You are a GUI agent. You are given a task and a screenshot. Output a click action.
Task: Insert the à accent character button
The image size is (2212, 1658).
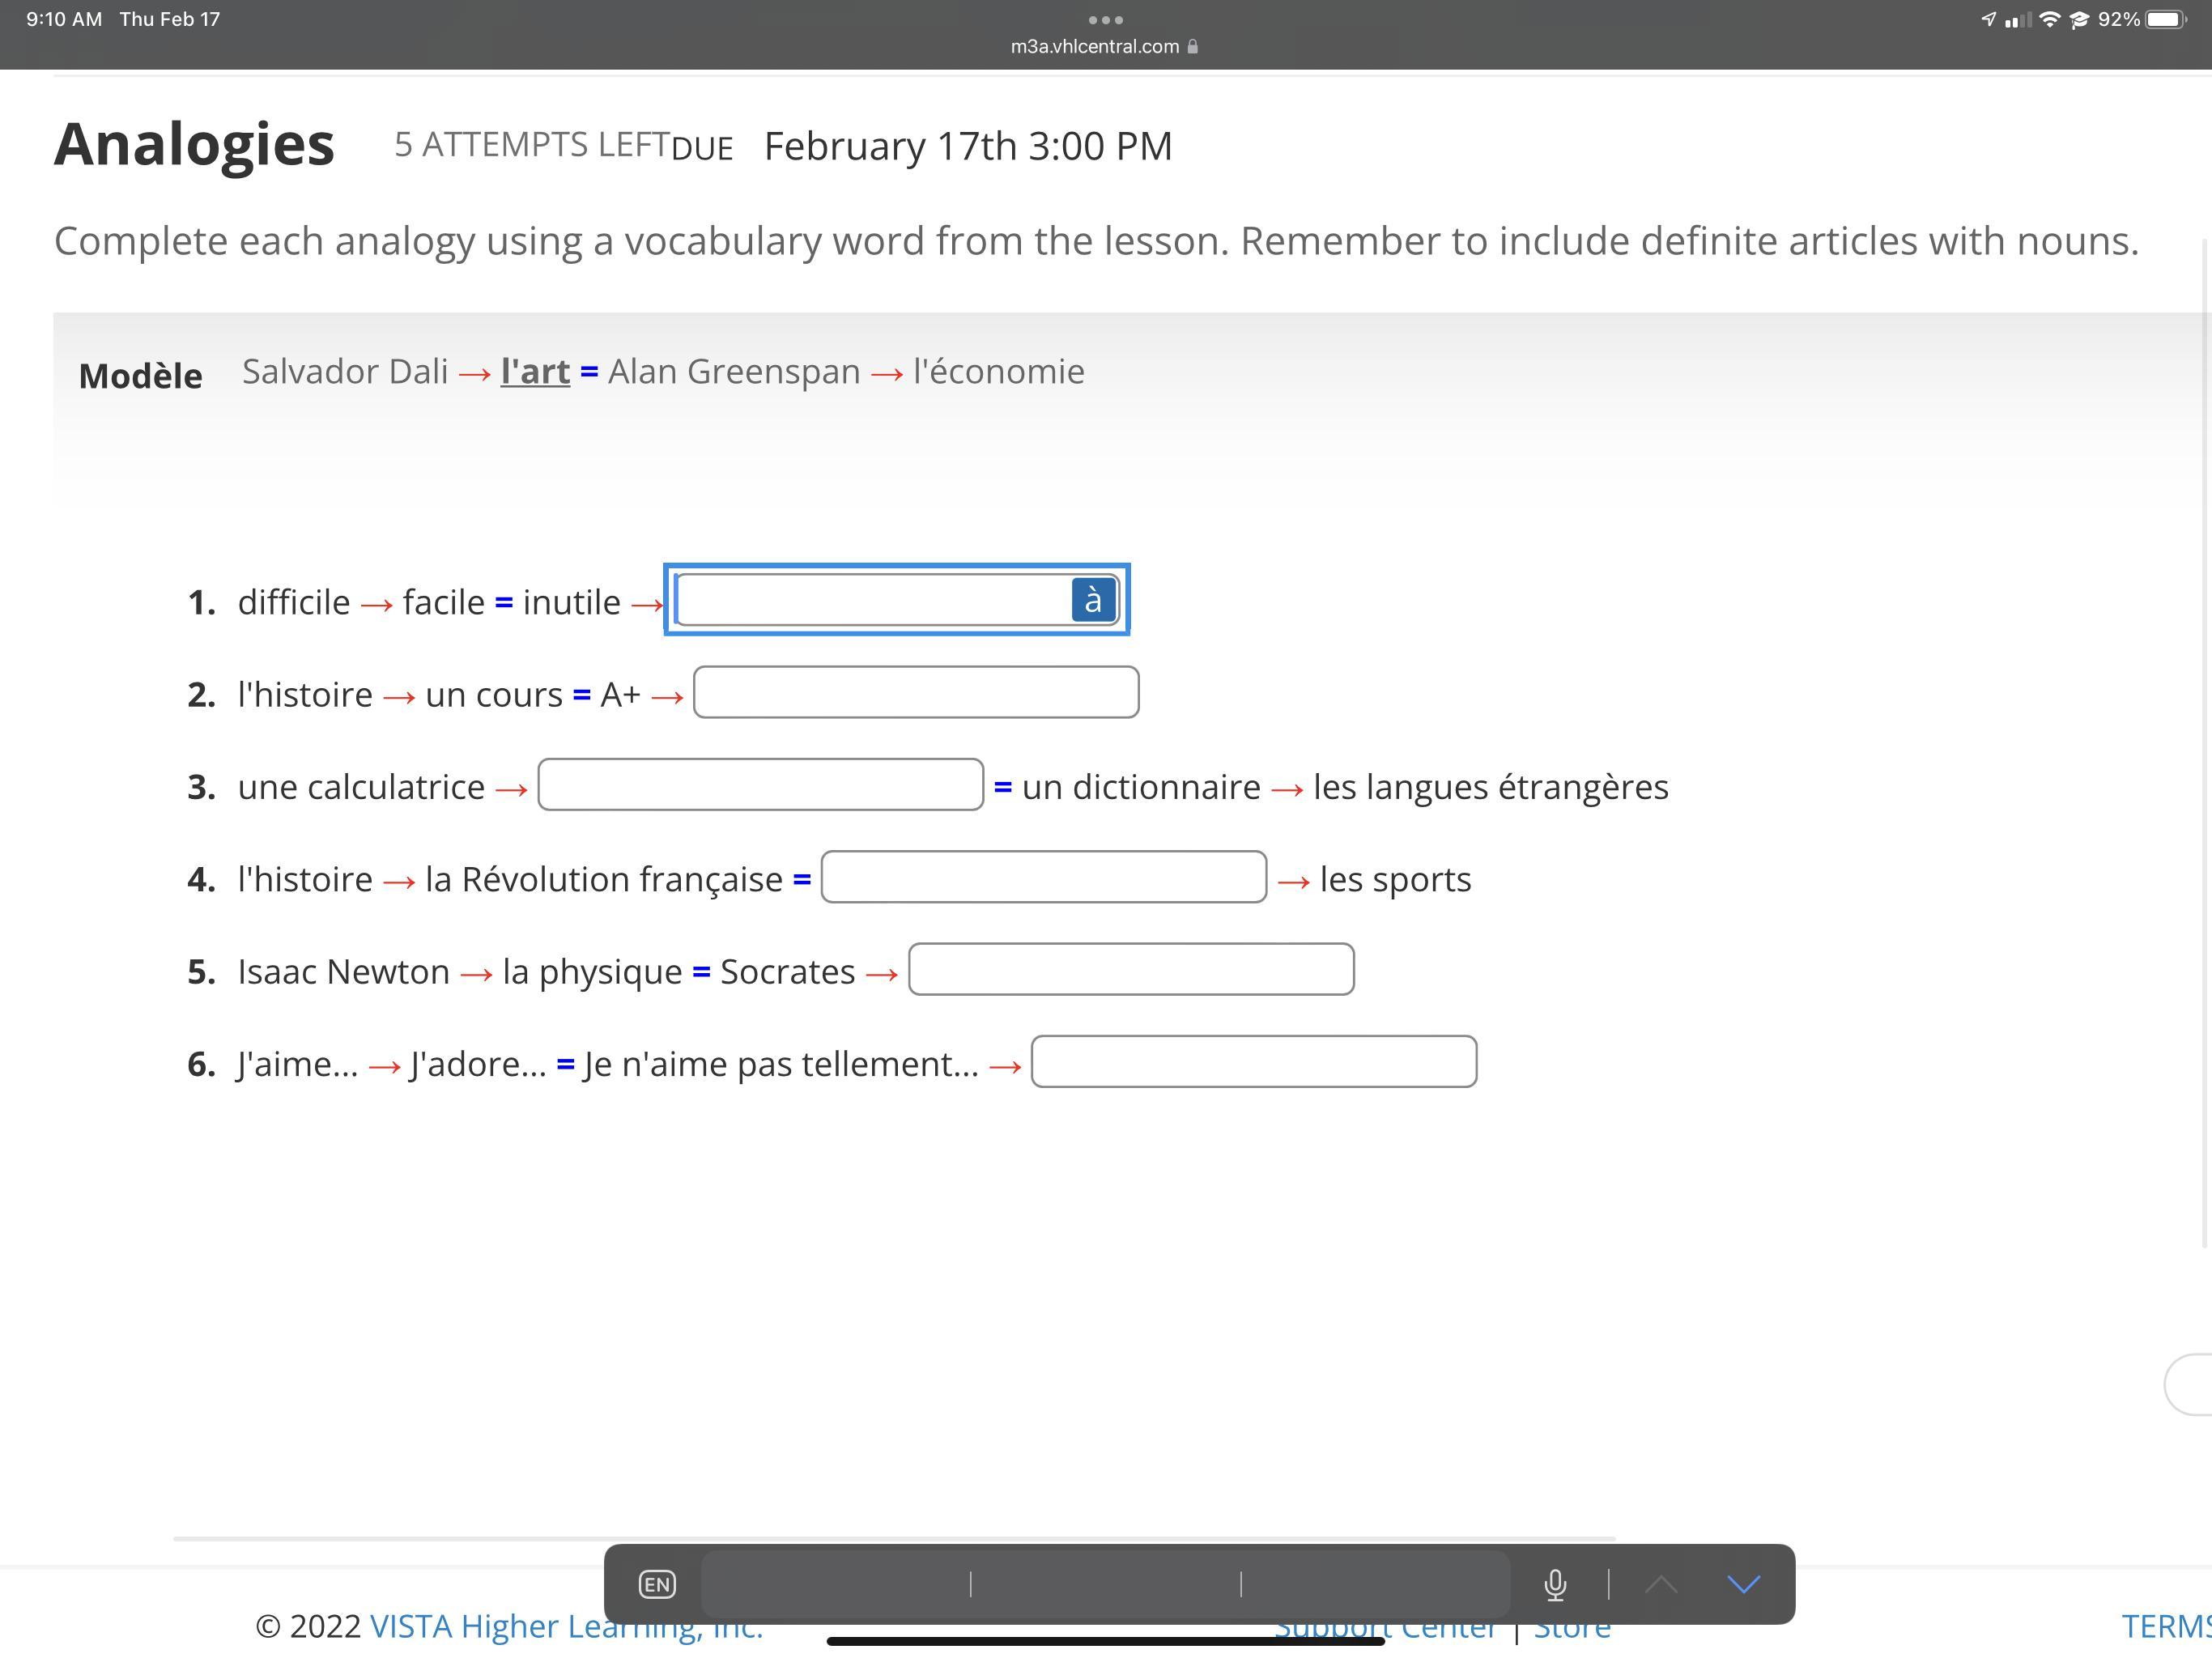click(1093, 600)
